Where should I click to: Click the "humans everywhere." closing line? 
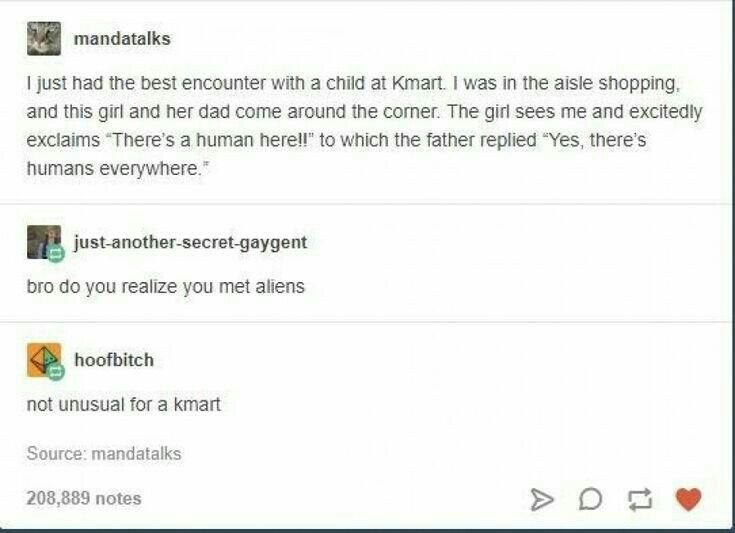pyautogui.click(x=117, y=168)
